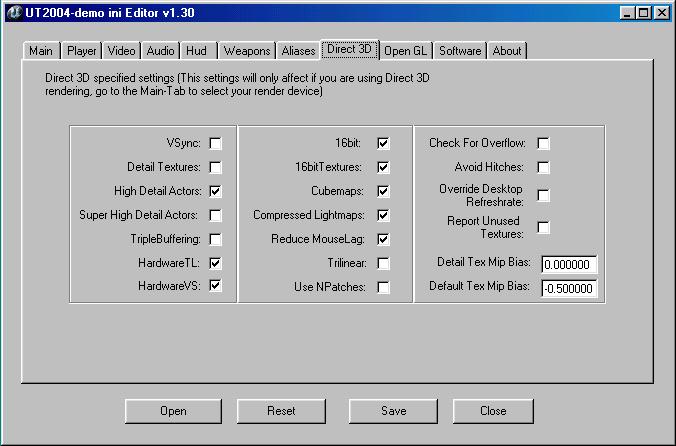Viewport: 676px width, 446px height.
Task: Uncheck HardwareTL option
Action: point(215,263)
